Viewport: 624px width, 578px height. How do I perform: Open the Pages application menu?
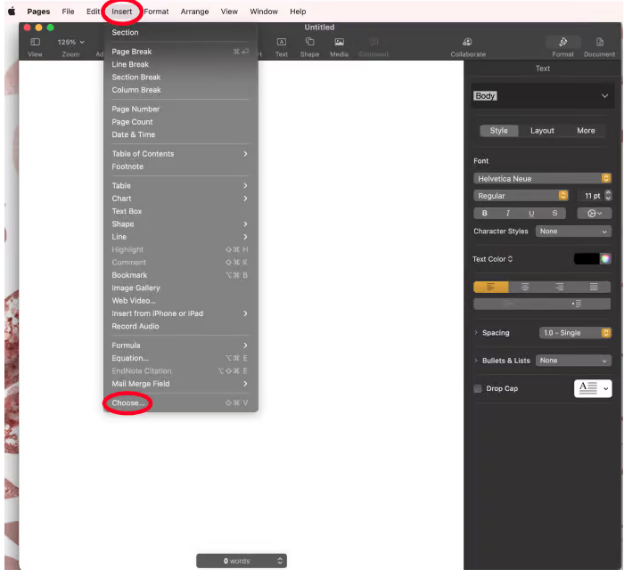coord(38,12)
